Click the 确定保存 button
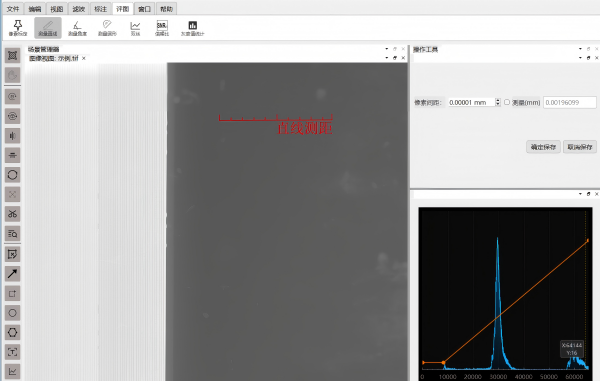 543,147
